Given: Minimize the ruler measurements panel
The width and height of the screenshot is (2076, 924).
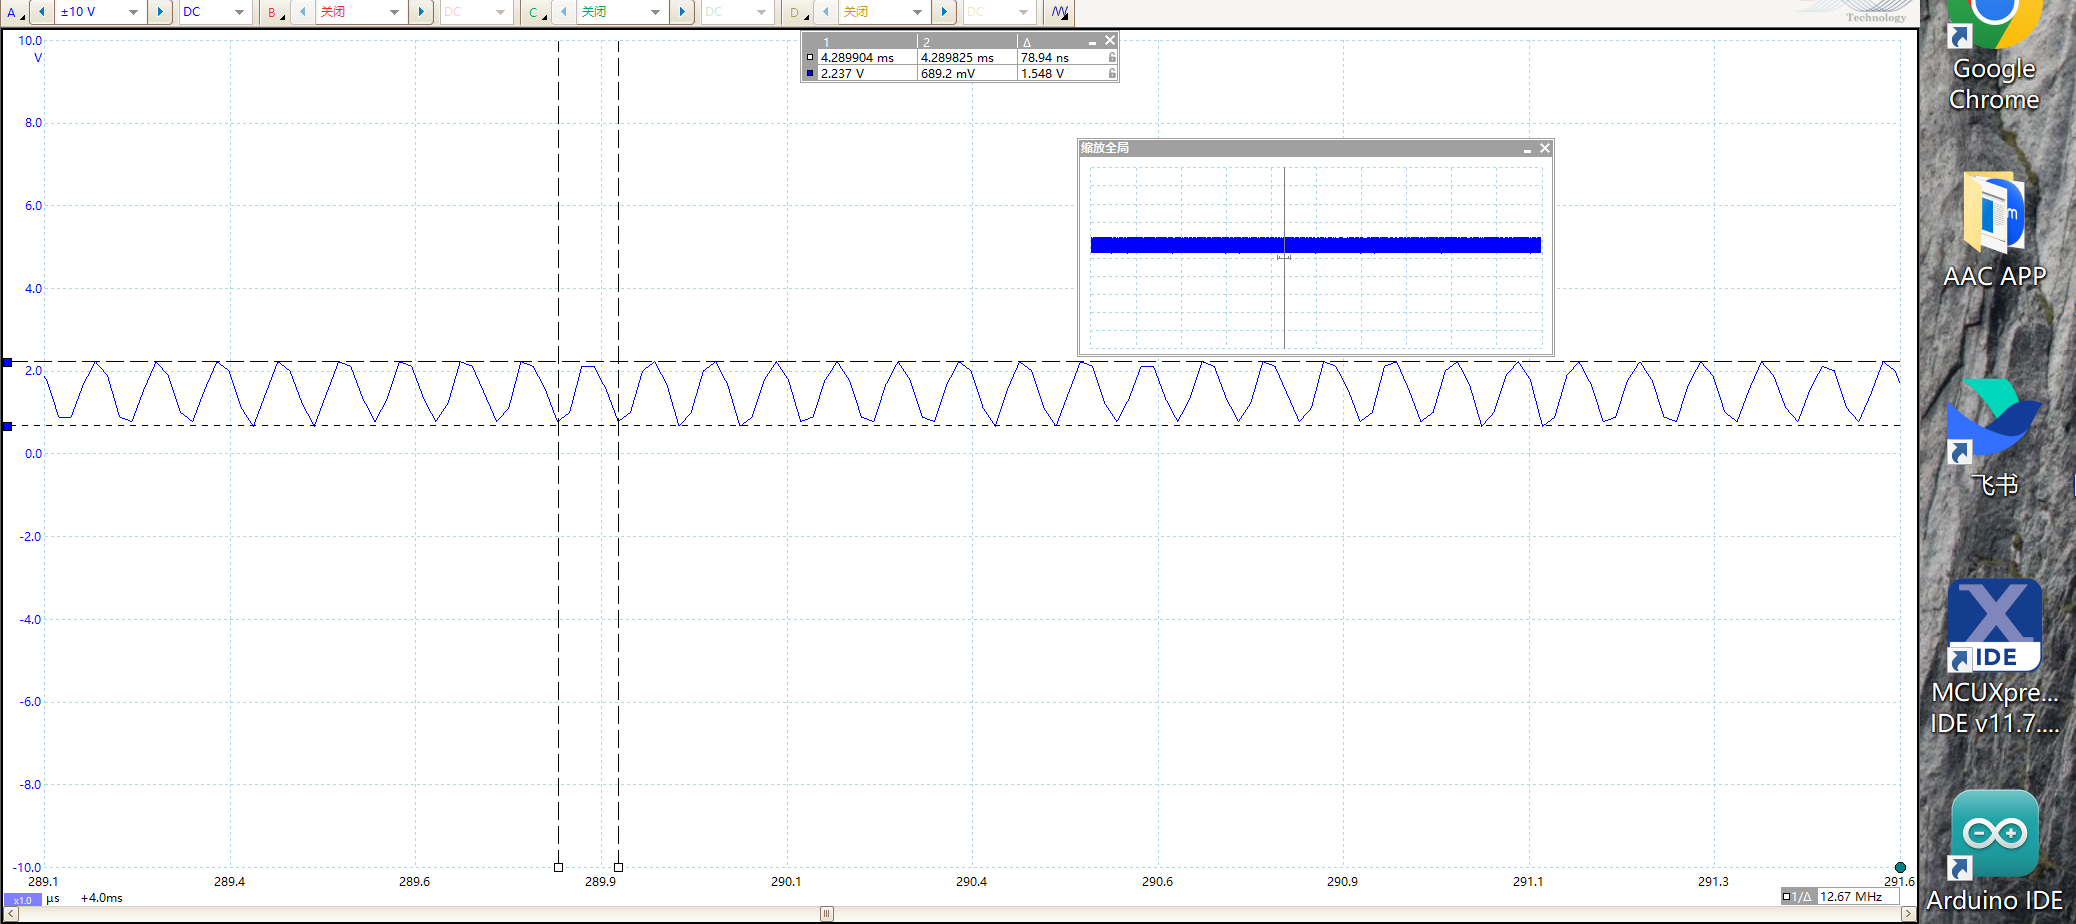Looking at the screenshot, I should [1093, 41].
